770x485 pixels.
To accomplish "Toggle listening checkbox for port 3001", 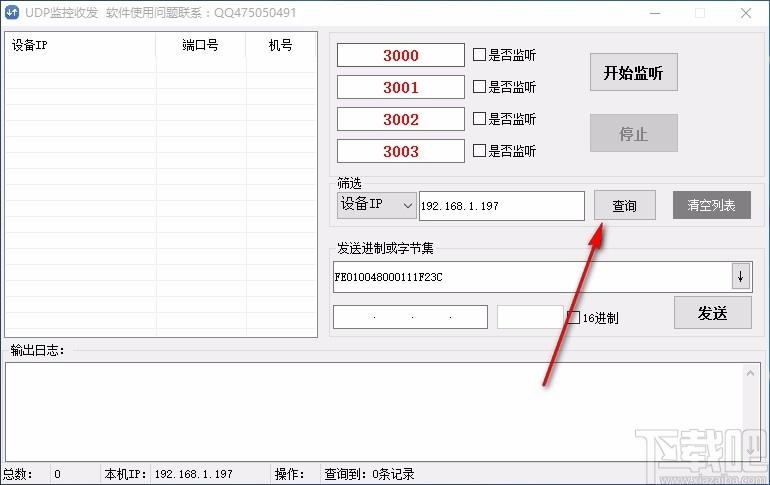I will [480, 88].
